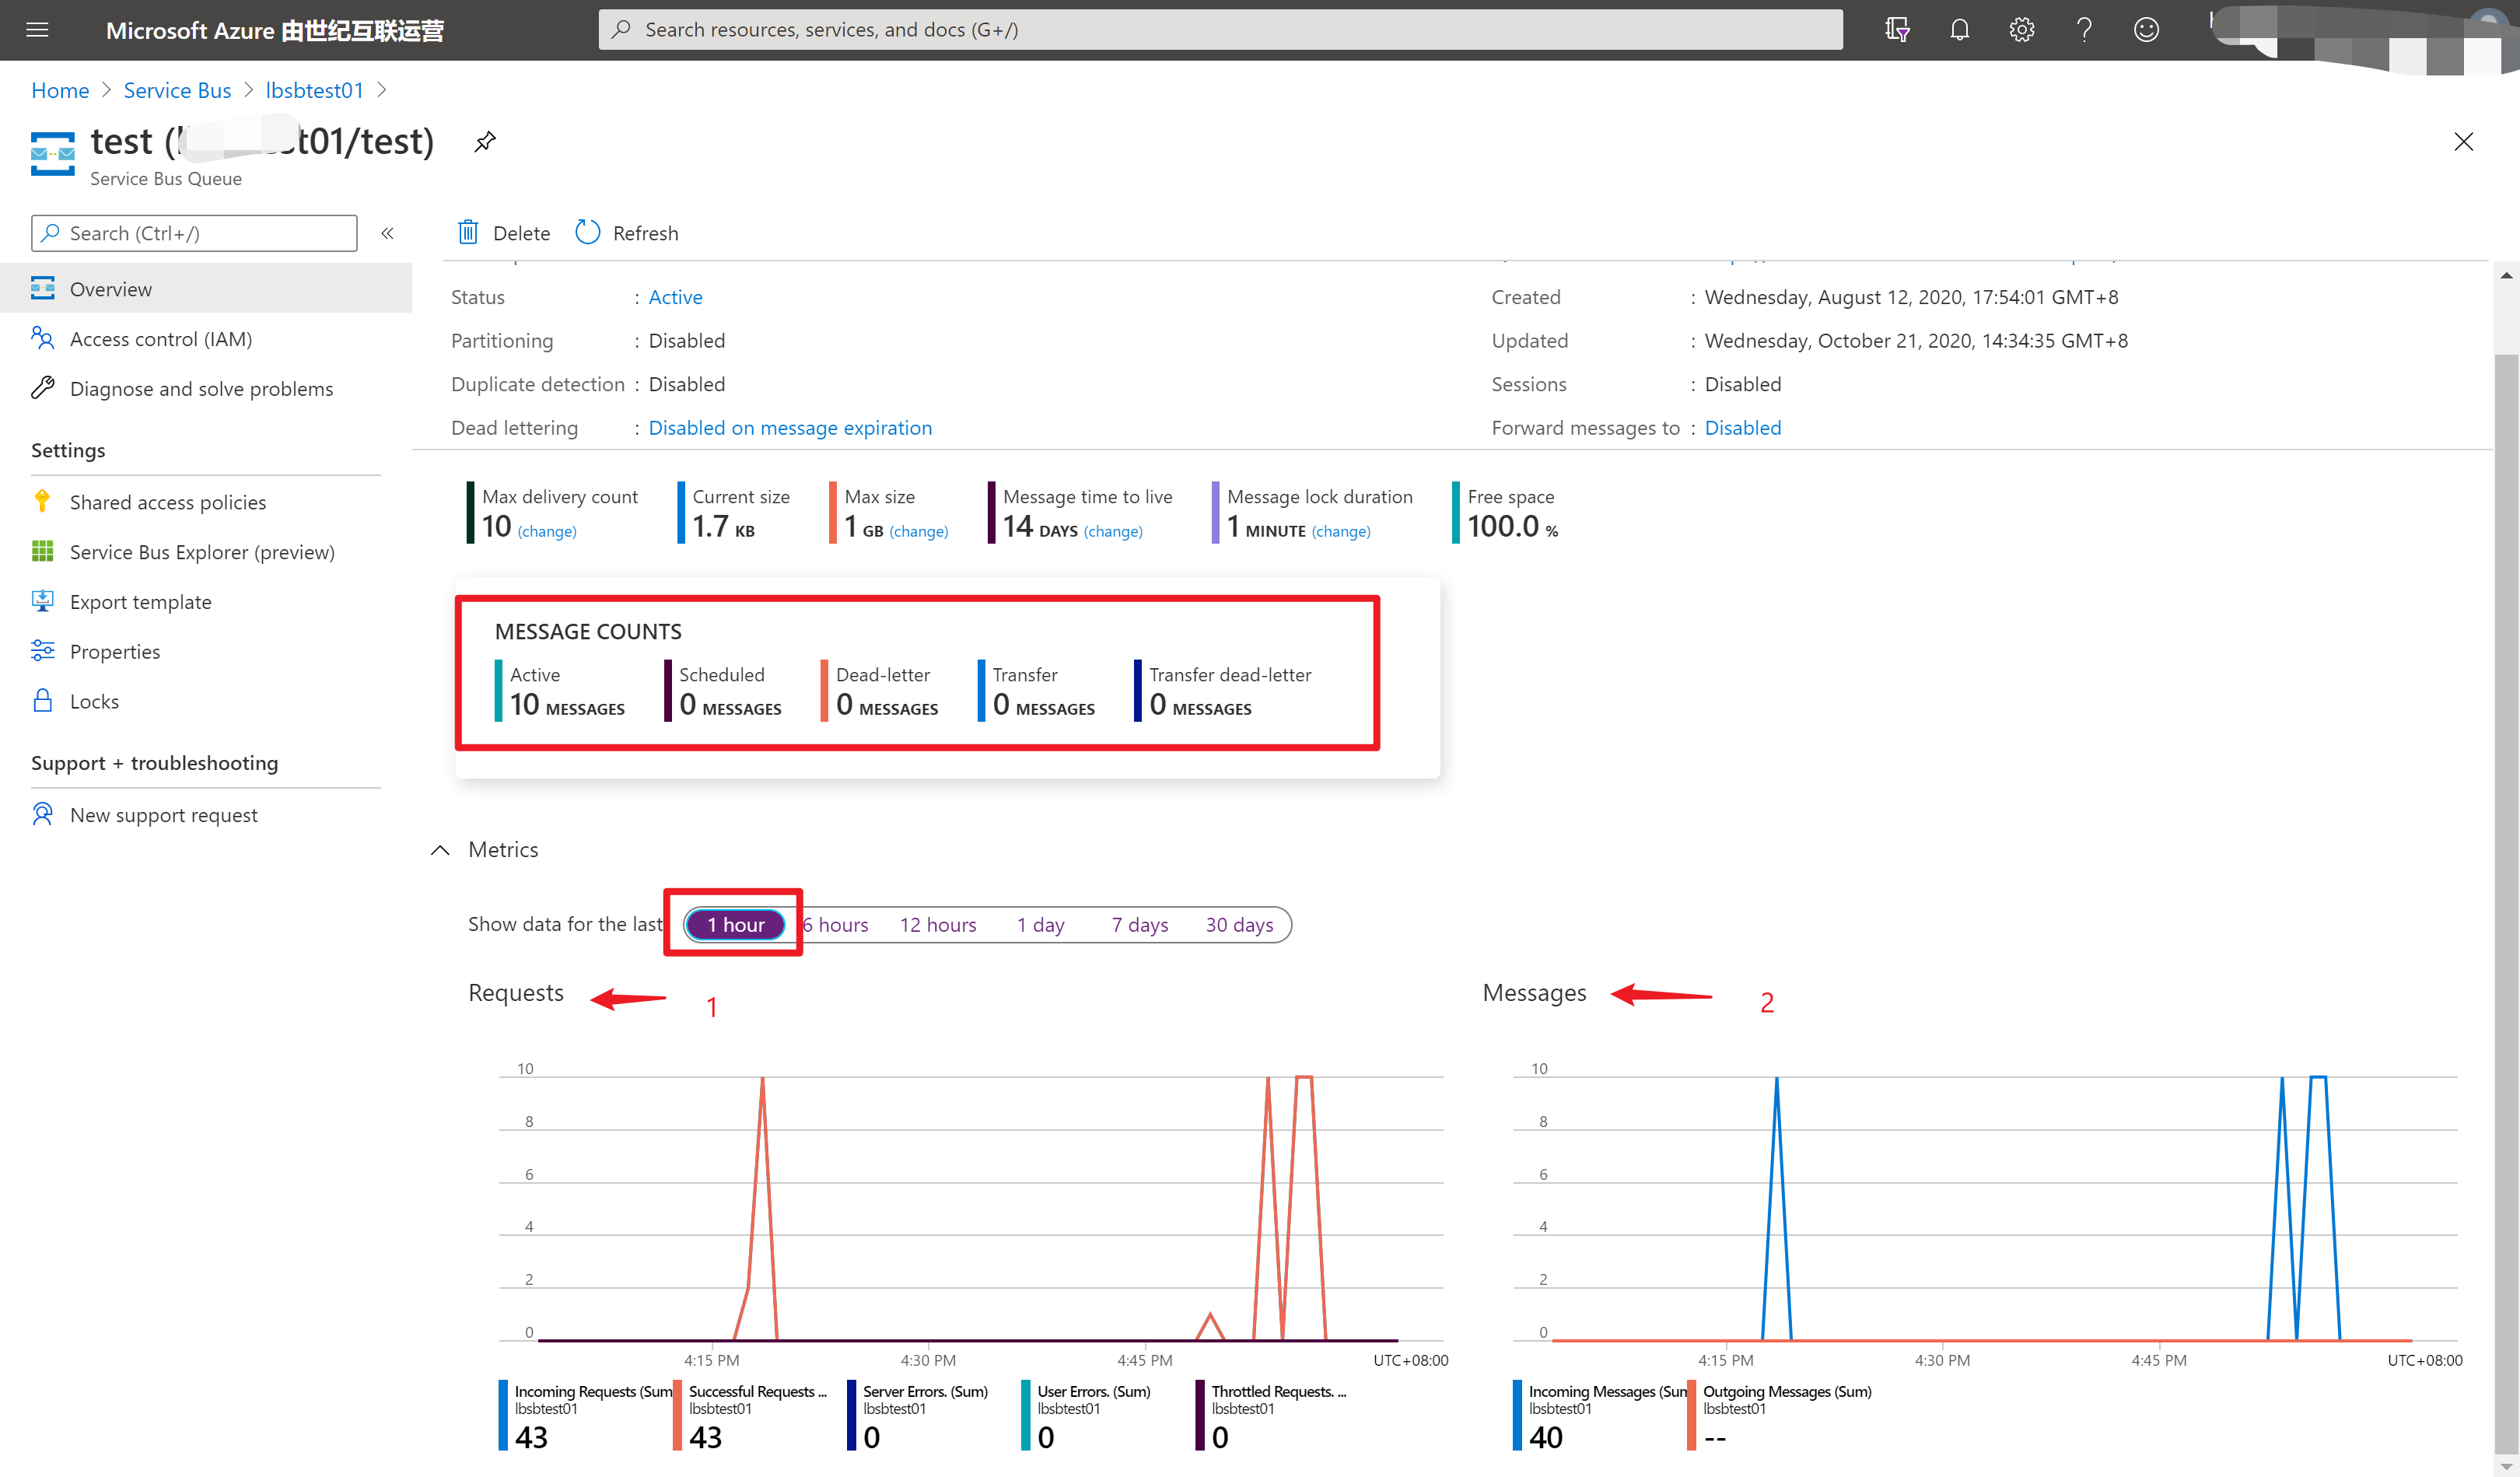Select the 6 hours time range
2520x1477 pixels.
(x=837, y=925)
